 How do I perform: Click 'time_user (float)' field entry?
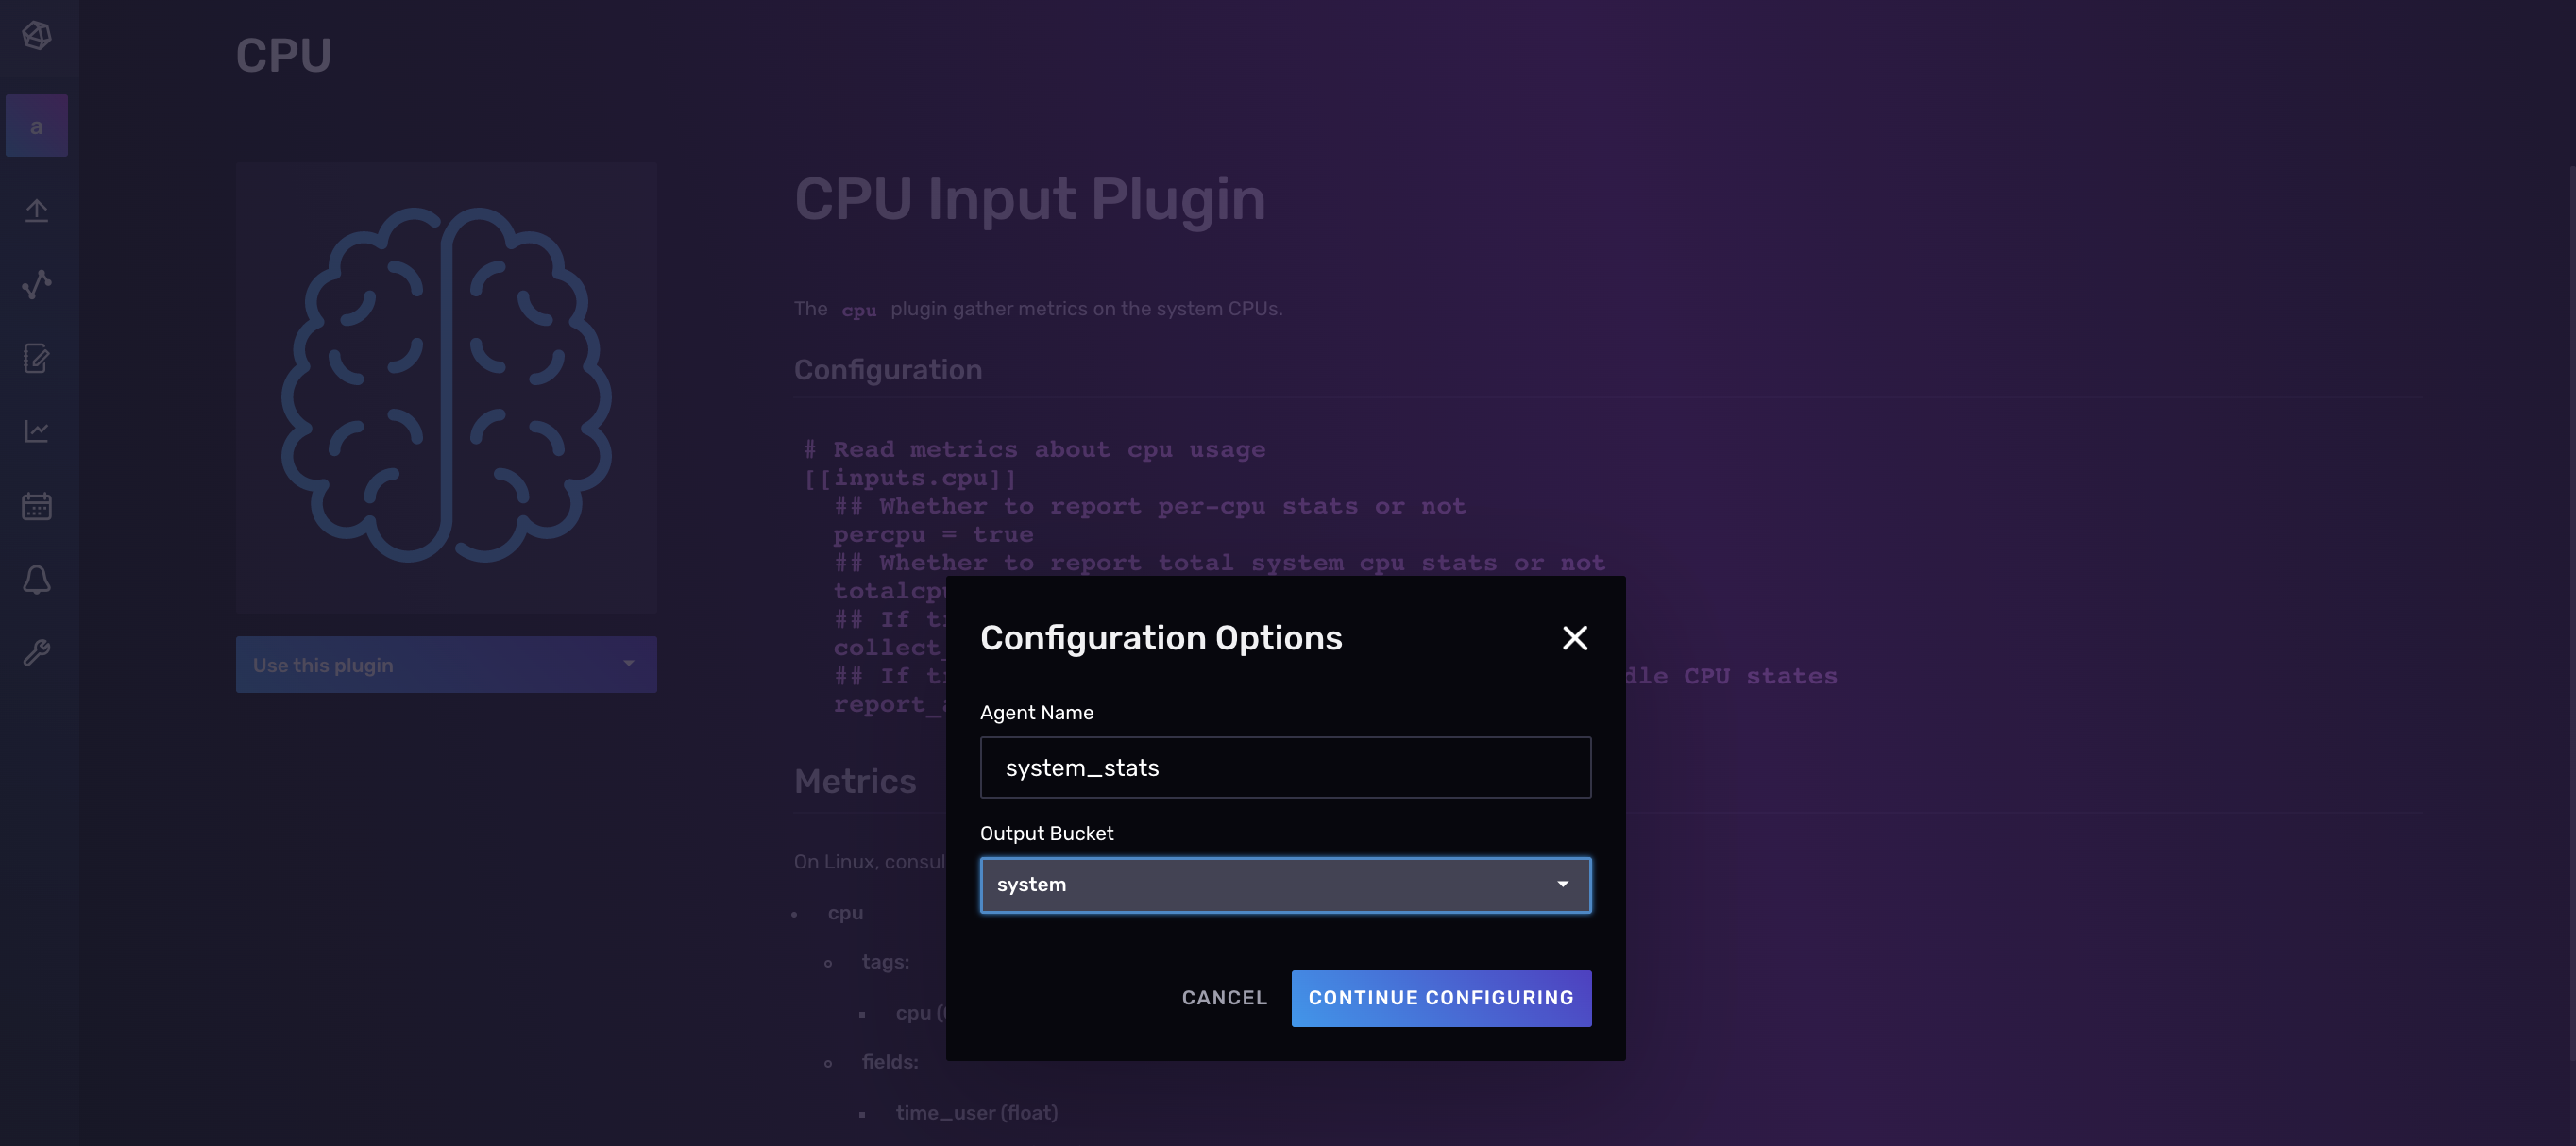pyautogui.click(x=977, y=1113)
